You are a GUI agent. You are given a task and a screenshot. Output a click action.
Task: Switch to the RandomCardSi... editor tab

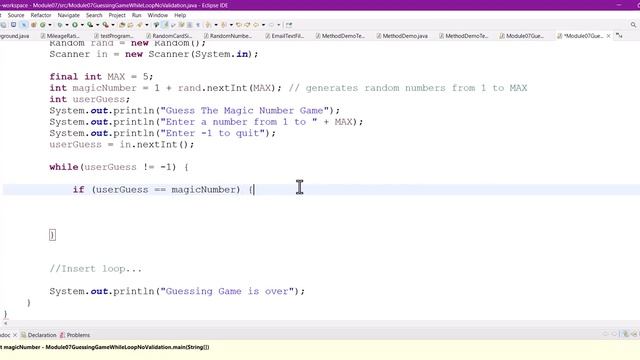pos(169,36)
